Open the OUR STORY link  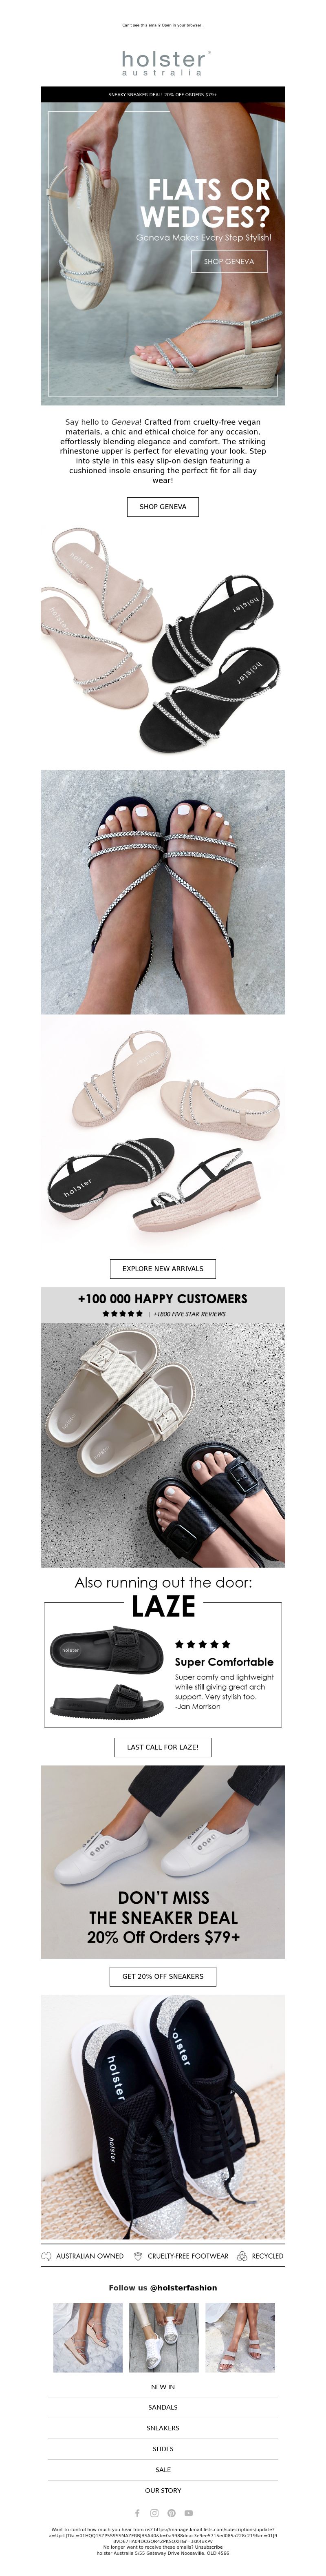coord(162,2490)
